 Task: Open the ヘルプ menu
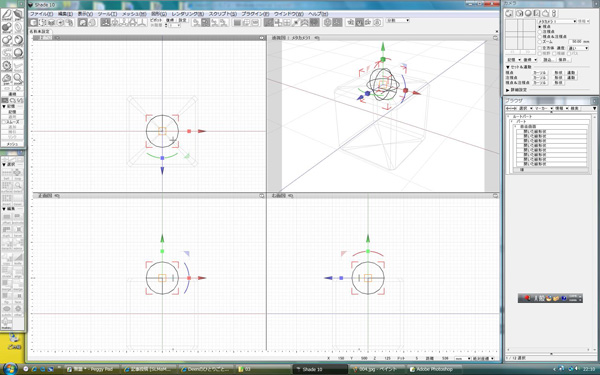[318, 14]
